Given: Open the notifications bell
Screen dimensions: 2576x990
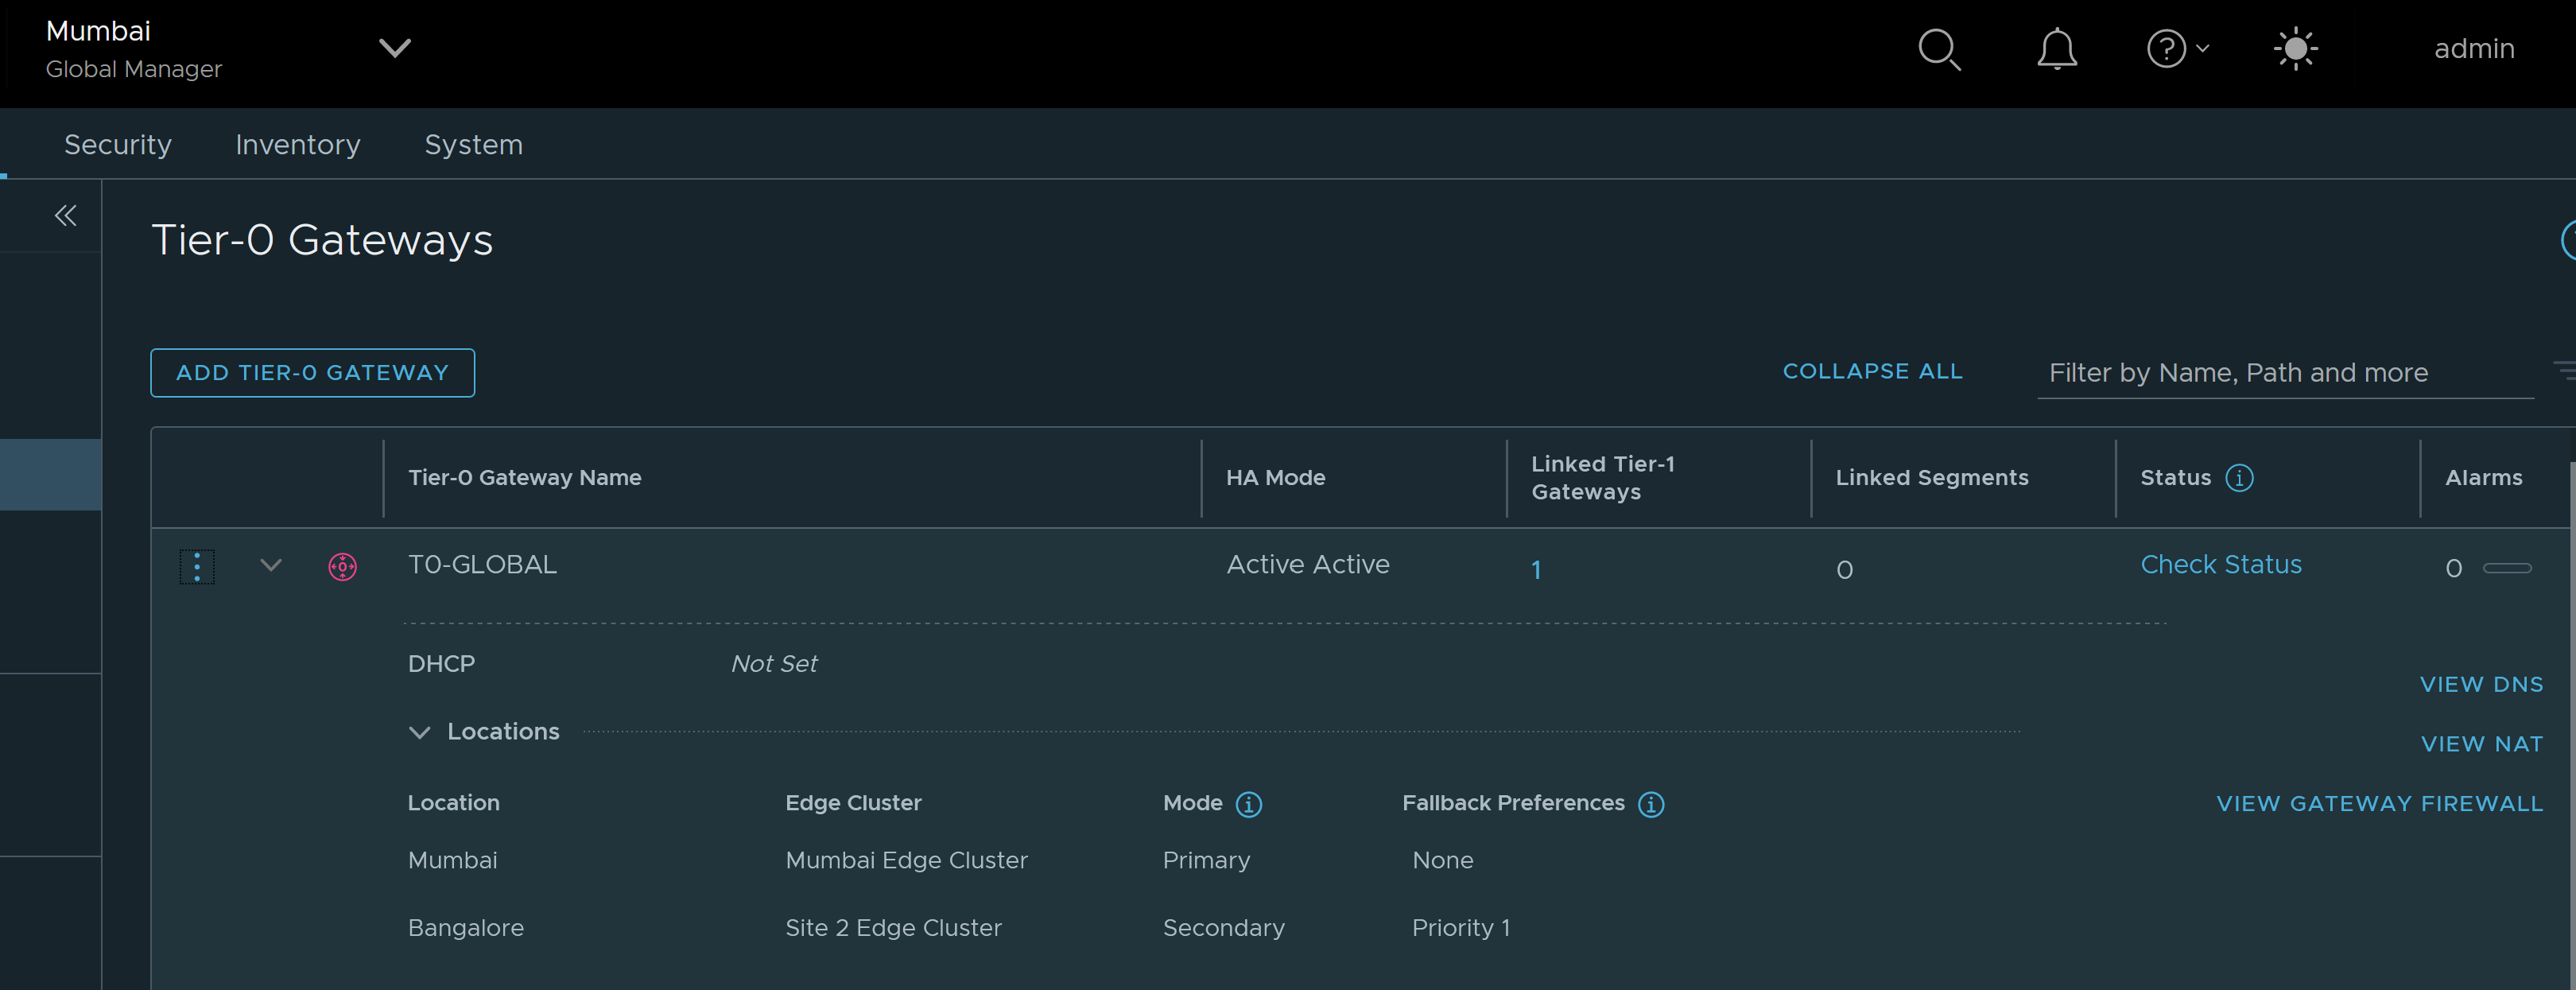Looking at the screenshot, I should (2056, 49).
